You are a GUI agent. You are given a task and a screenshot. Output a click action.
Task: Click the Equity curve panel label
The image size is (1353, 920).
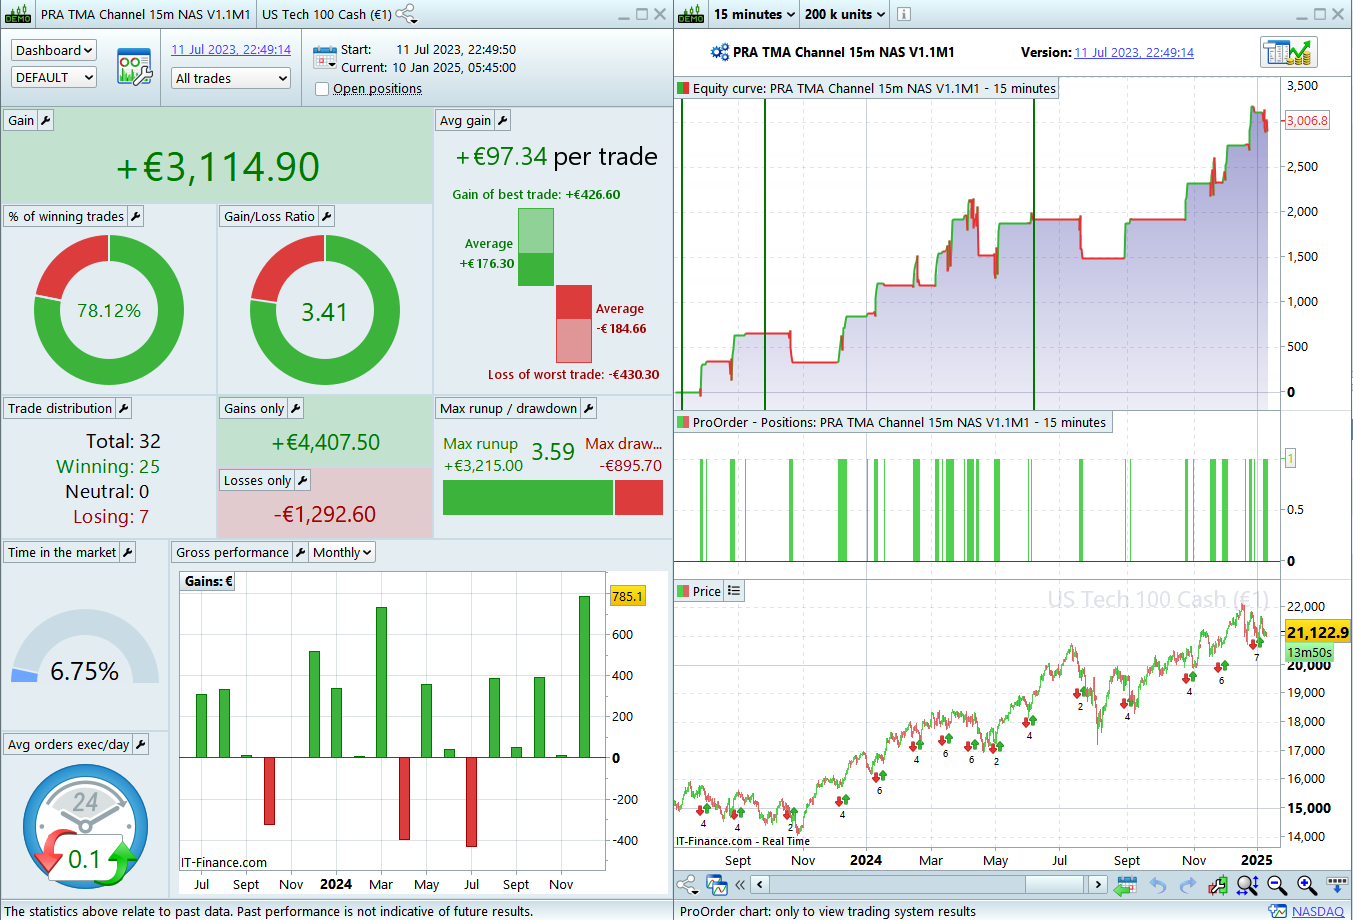874,88
